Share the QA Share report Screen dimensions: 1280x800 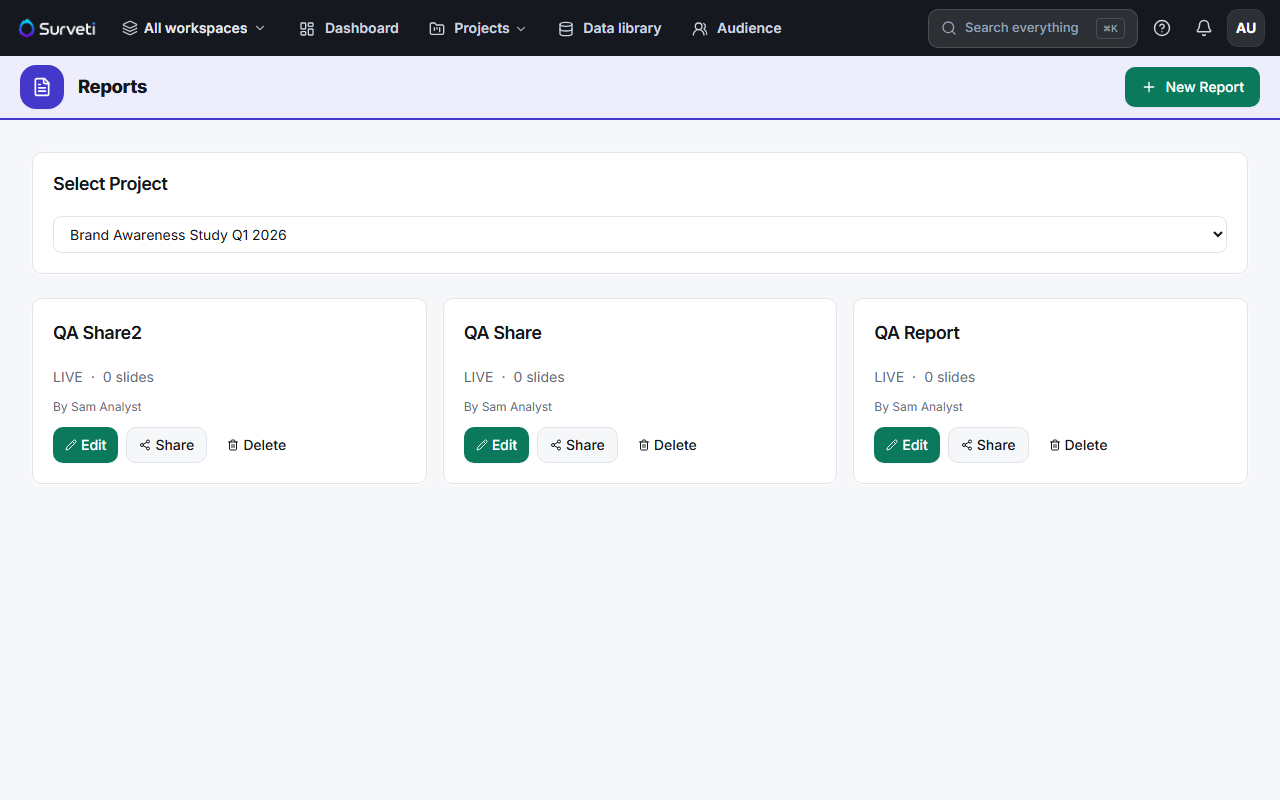tap(577, 445)
